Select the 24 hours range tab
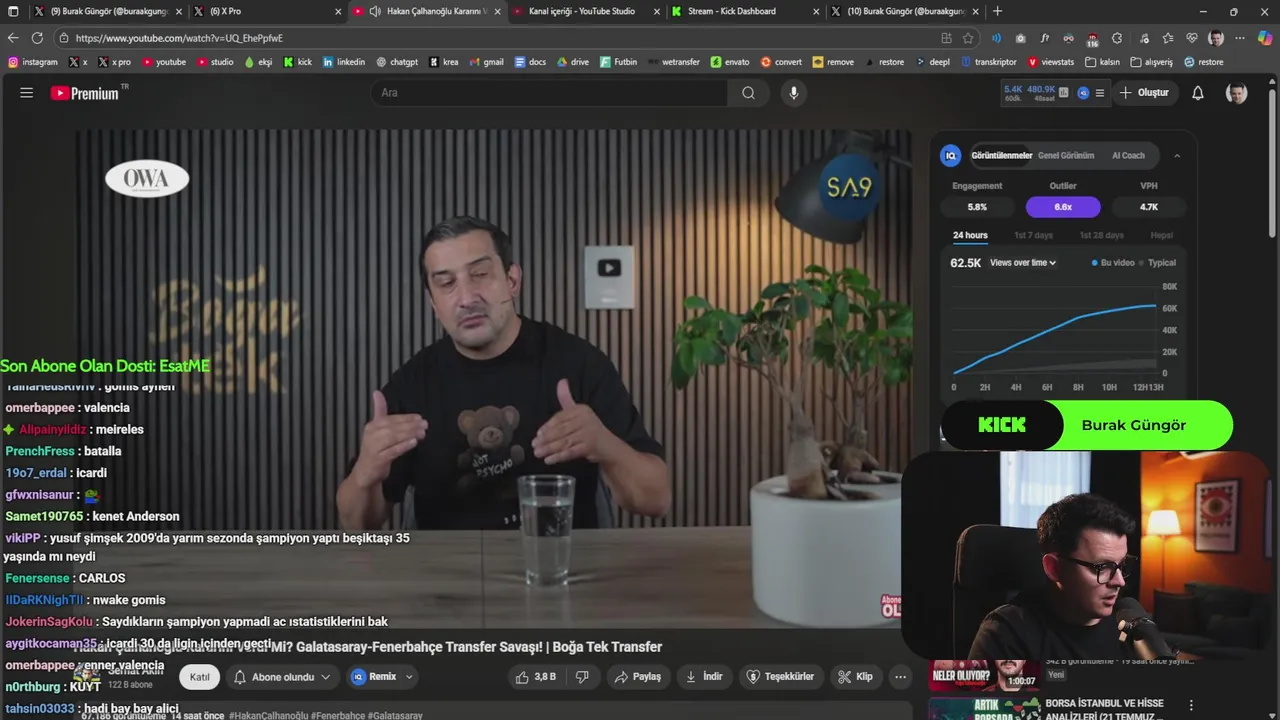The height and width of the screenshot is (720, 1280). click(x=970, y=236)
